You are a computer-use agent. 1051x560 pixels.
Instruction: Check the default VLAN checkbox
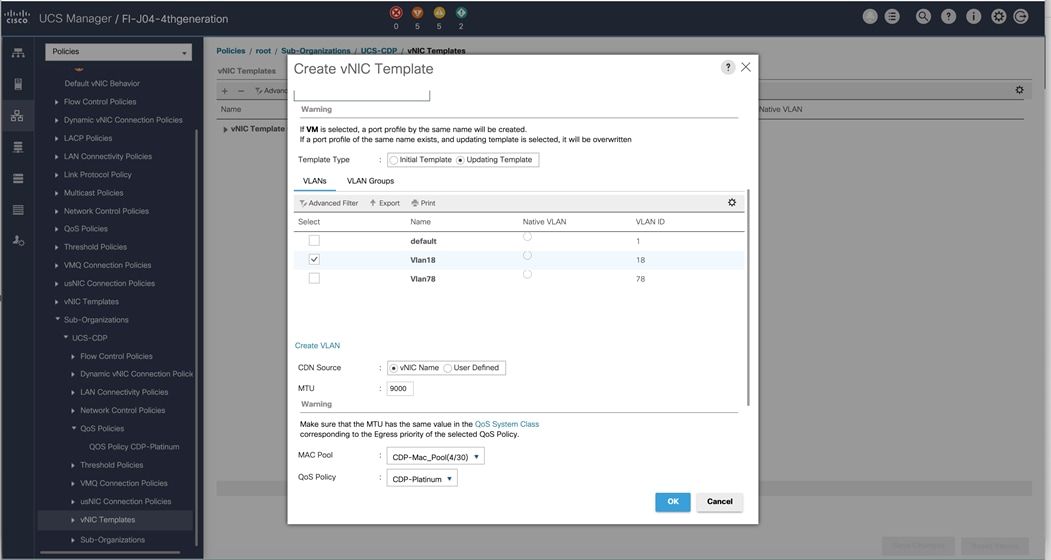click(314, 240)
